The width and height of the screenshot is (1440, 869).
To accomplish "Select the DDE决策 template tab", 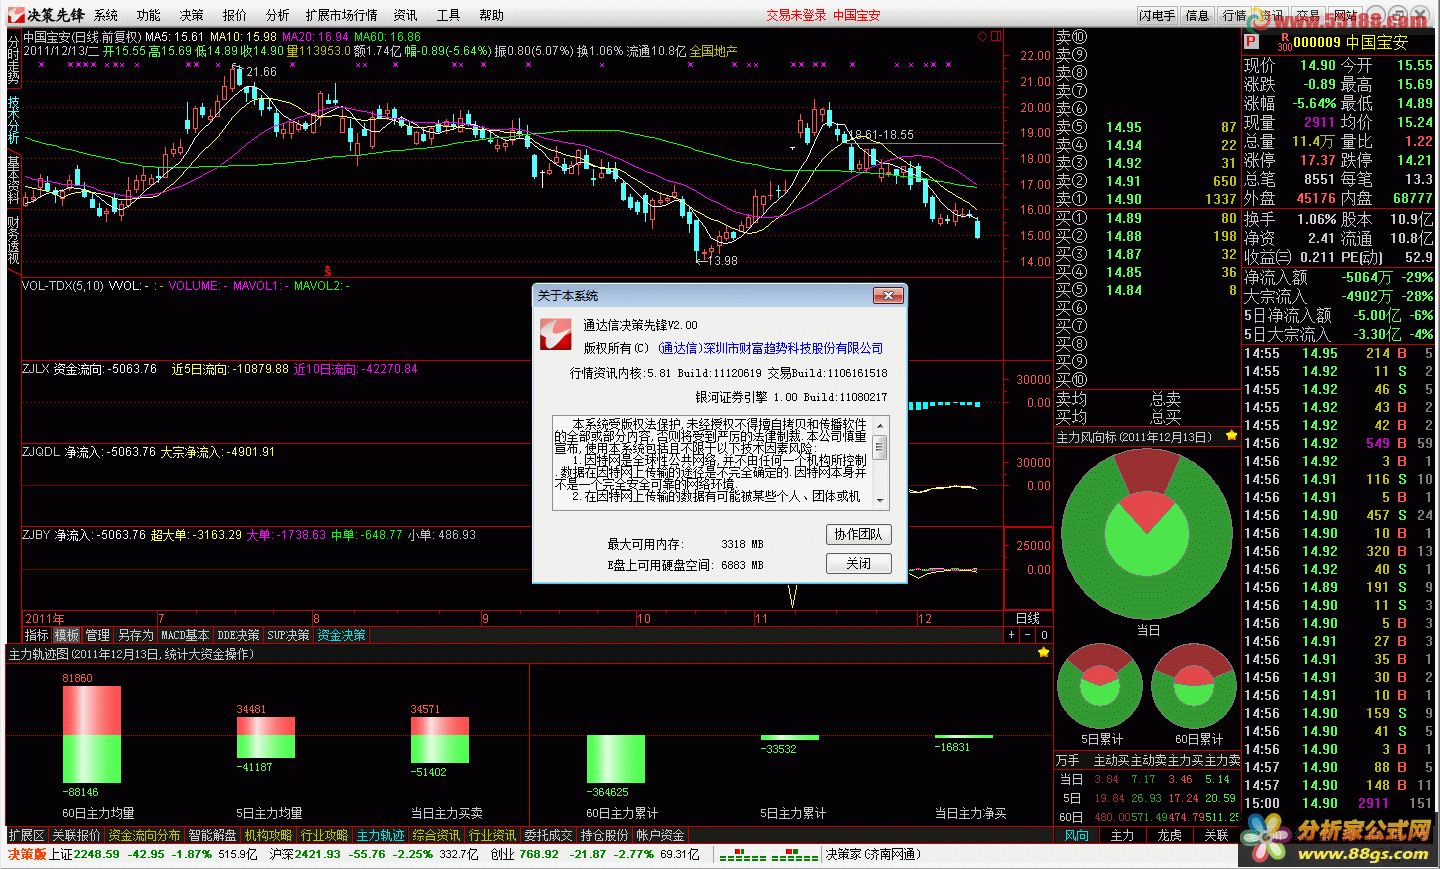I will pyautogui.click(x=239, y=635).
